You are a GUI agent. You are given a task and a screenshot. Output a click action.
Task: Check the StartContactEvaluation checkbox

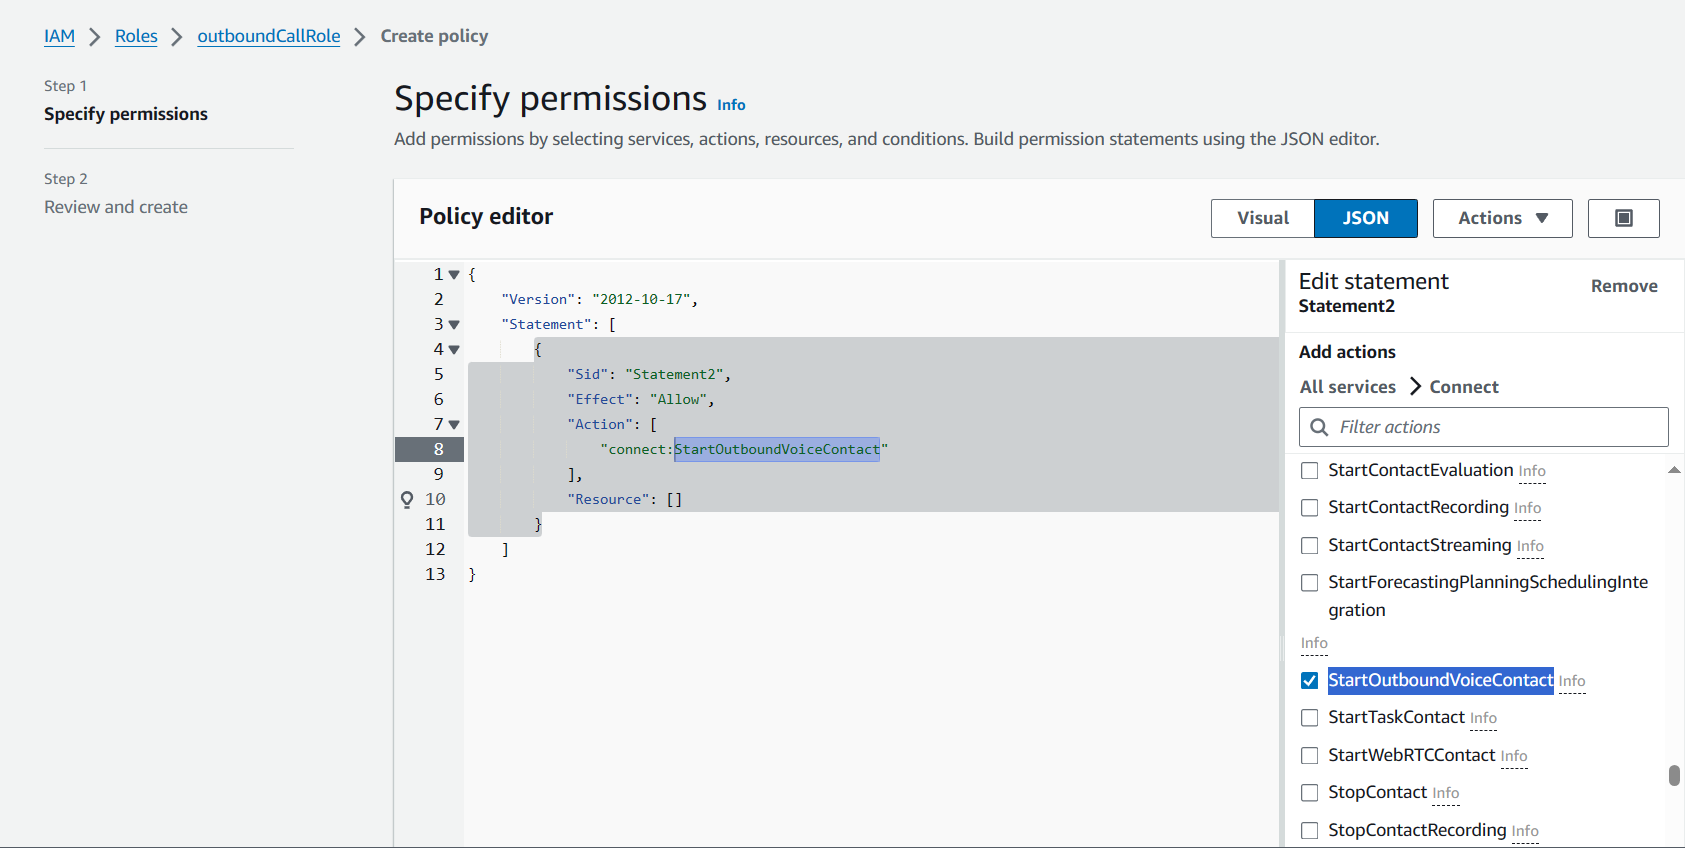point(1309,471)
